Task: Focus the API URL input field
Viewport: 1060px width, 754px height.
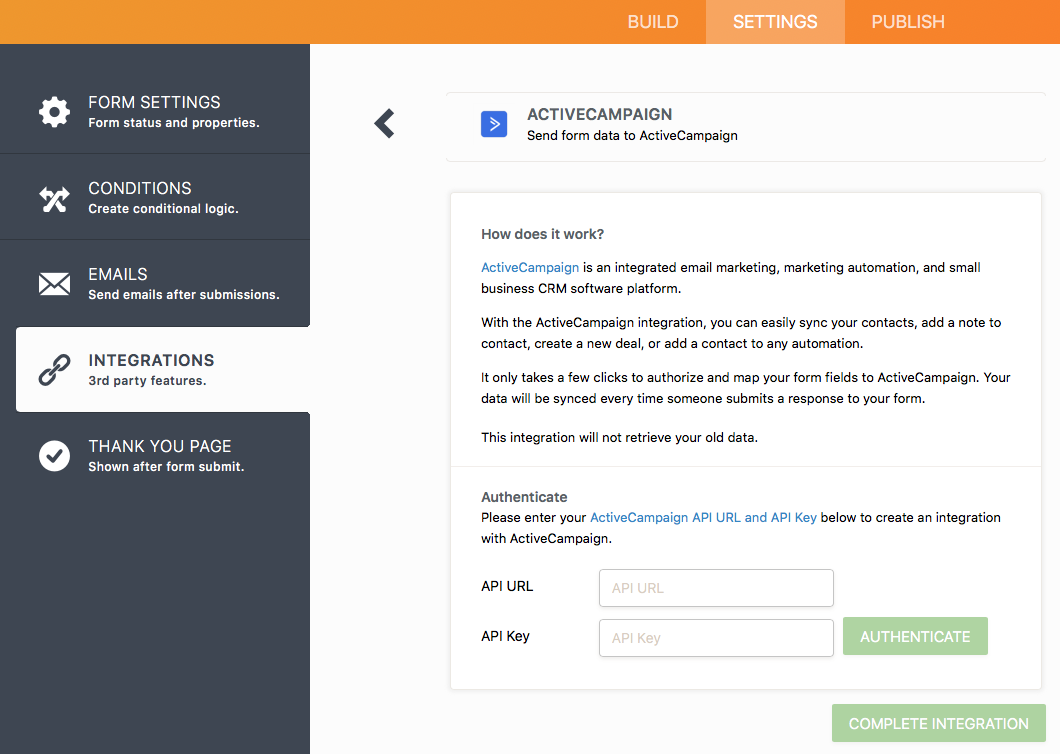Action: coord(716,588)
